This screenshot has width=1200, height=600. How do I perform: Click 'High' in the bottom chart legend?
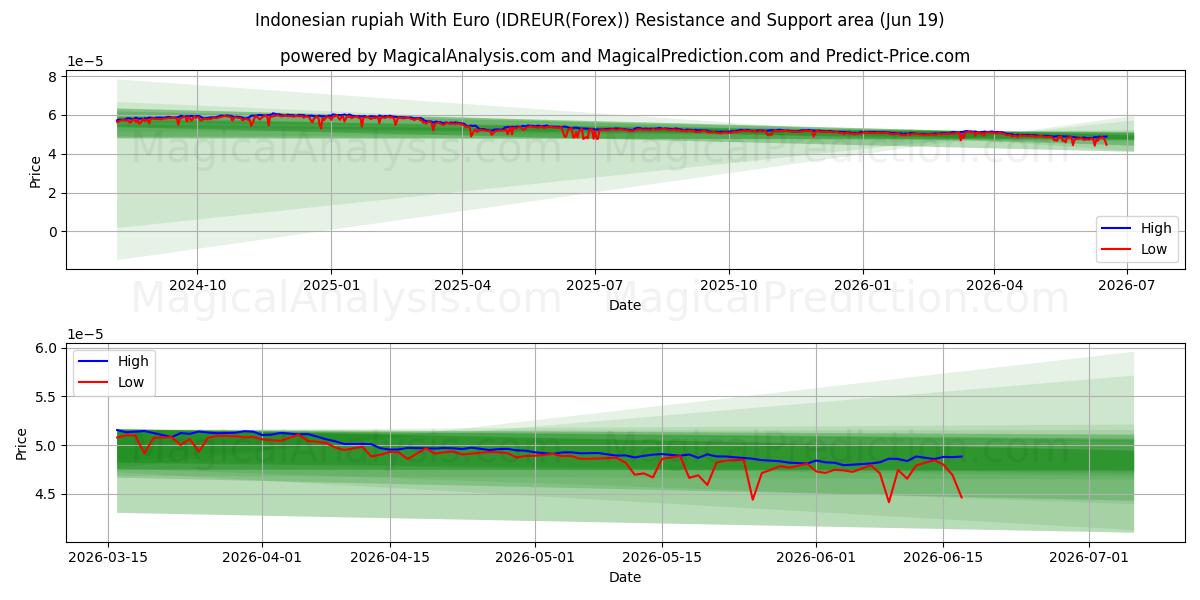coord(133,361)
